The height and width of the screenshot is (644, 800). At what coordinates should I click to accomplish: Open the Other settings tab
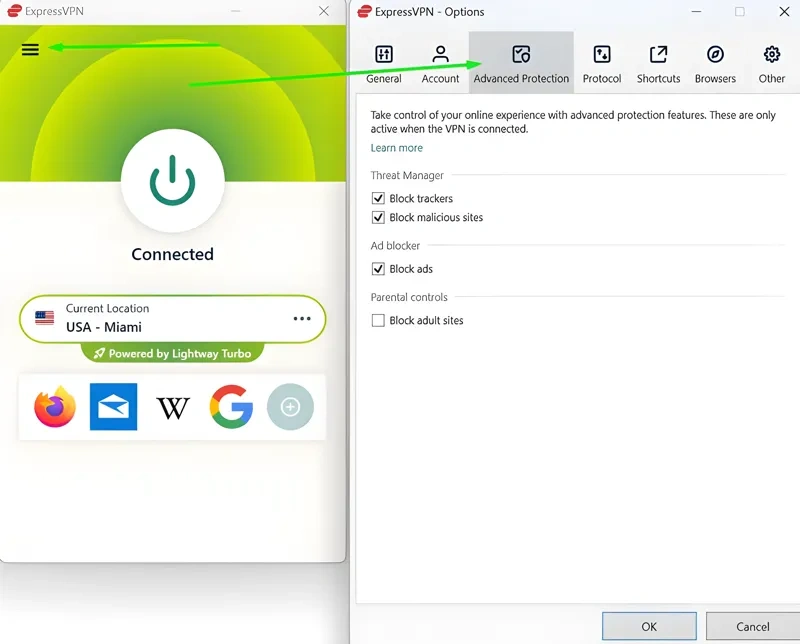click(771, 64)
